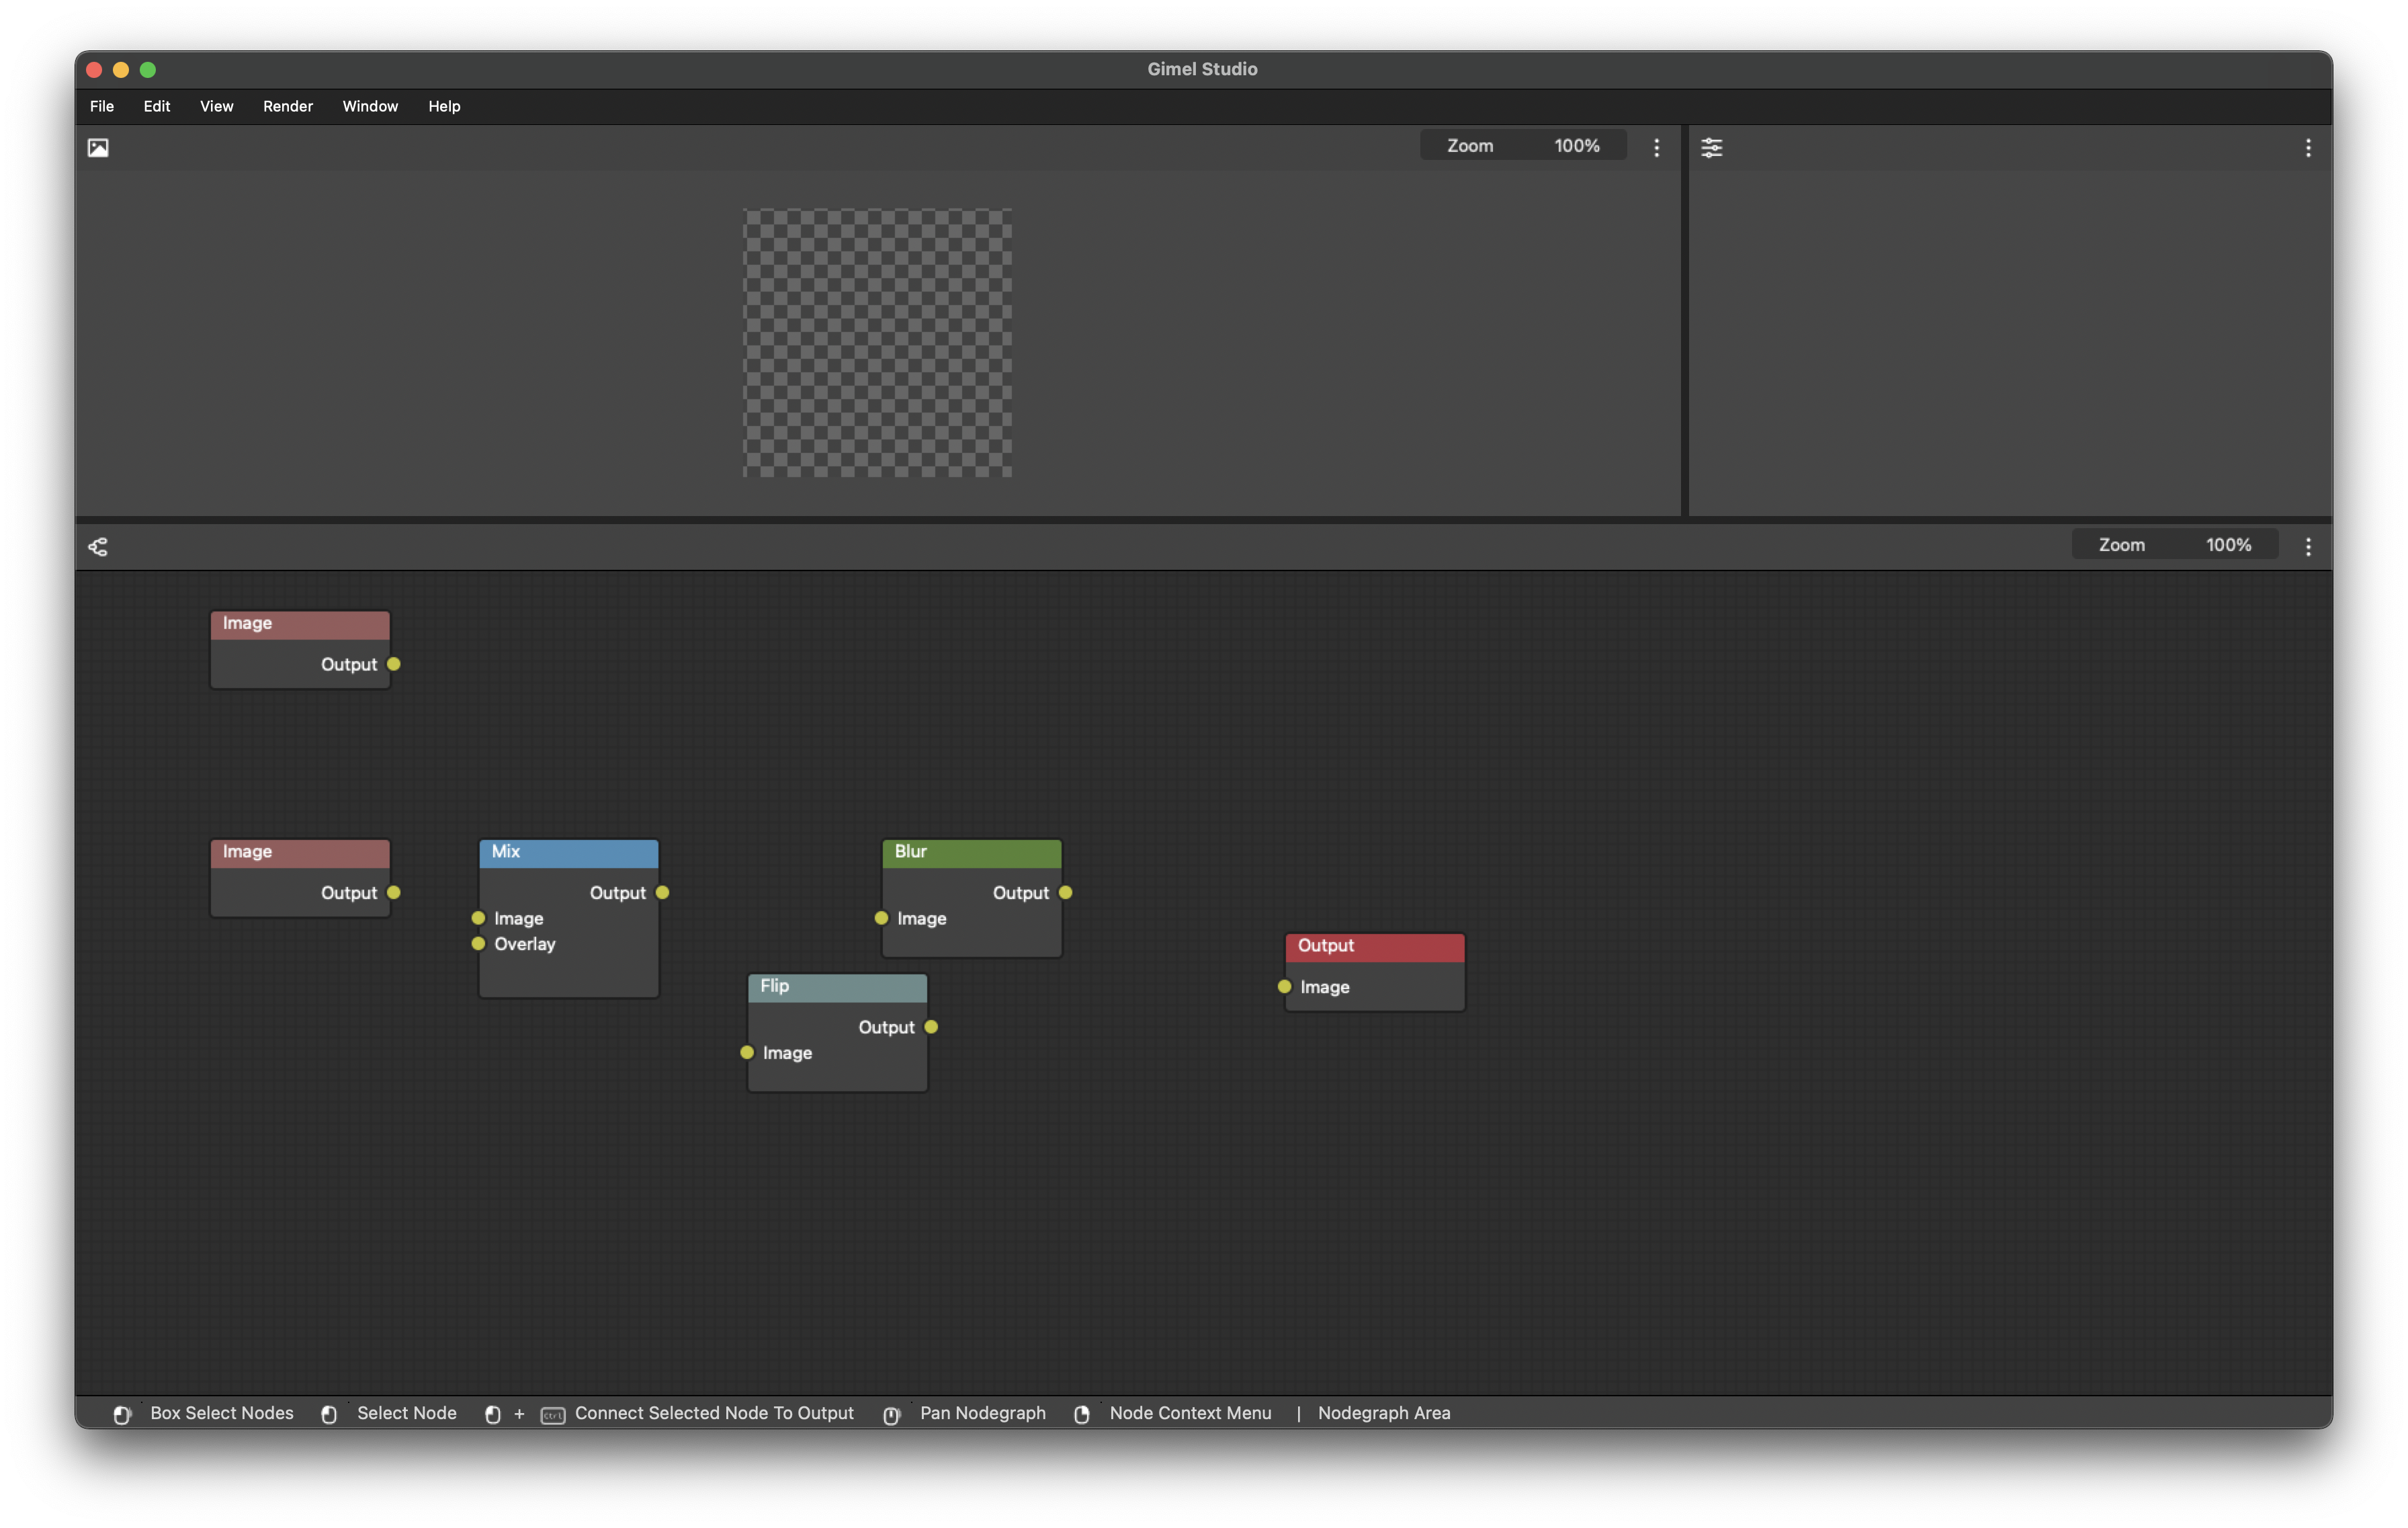Click the Output socket of the Blur node
Image resolution: width=2408 pixels, height=1528 pixels.
click(1065, 892)
